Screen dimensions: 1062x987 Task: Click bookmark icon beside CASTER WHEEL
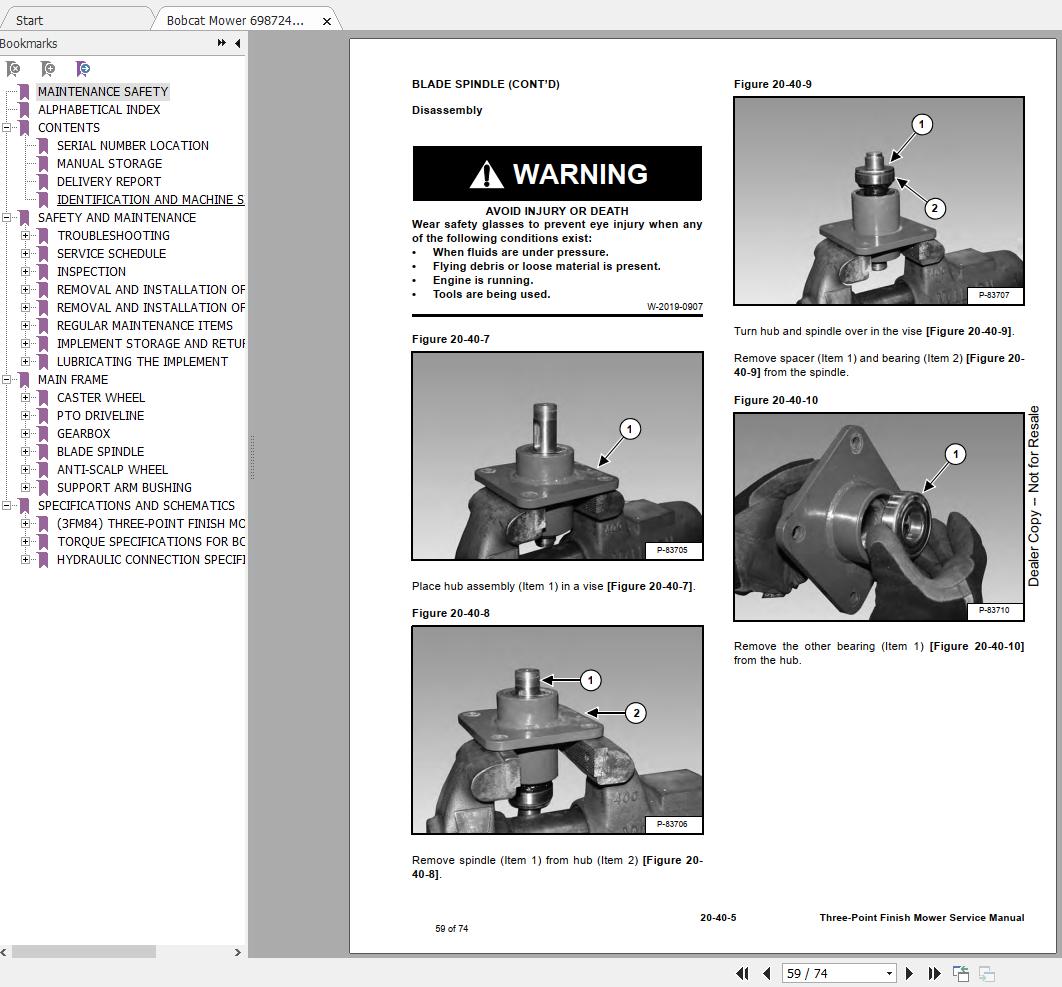(43, 398)
